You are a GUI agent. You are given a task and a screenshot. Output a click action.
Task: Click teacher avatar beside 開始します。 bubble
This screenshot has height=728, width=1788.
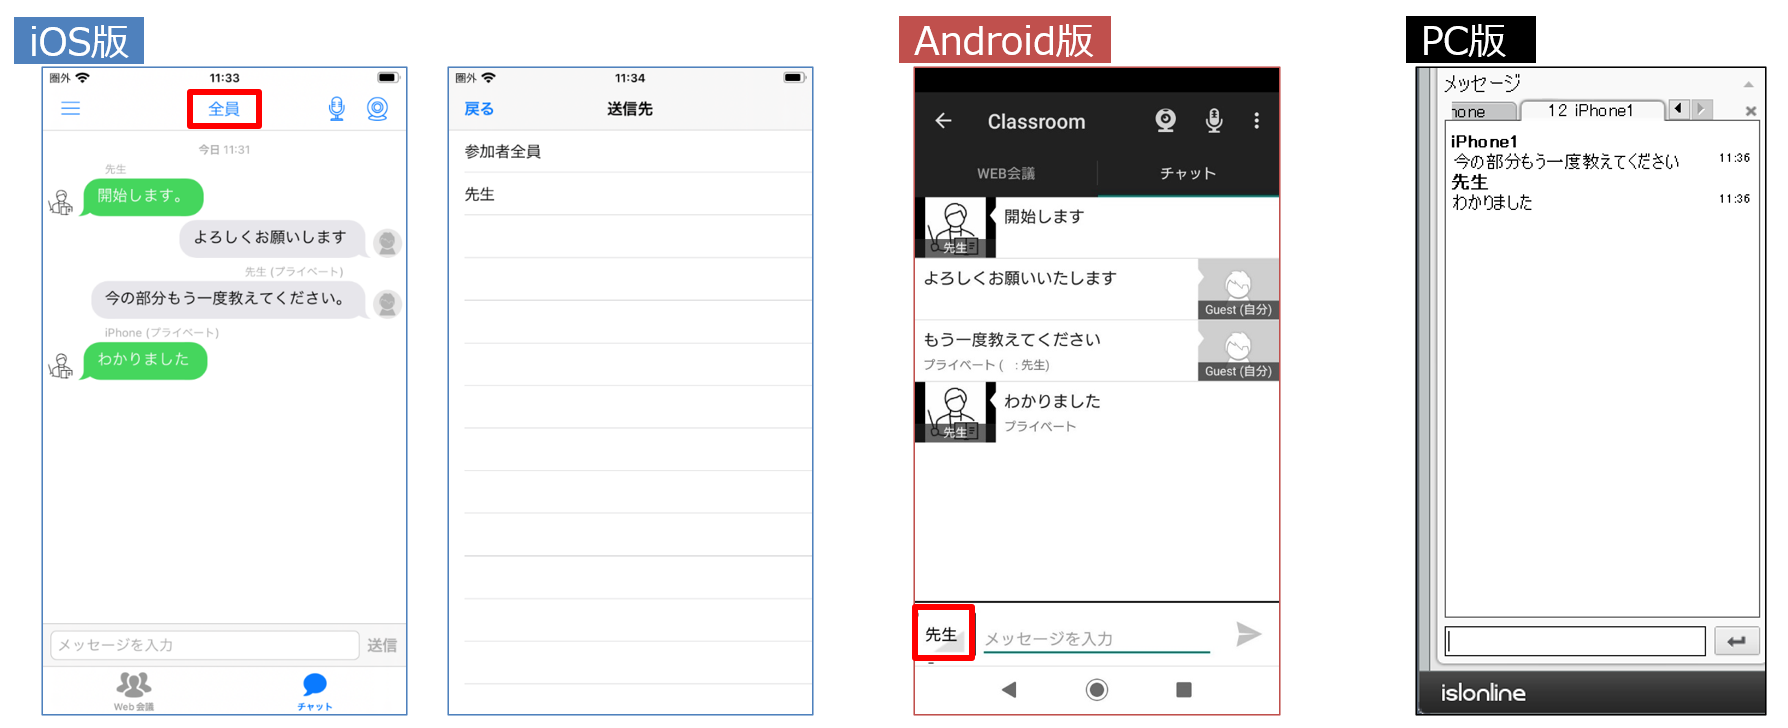click(61, 203)
